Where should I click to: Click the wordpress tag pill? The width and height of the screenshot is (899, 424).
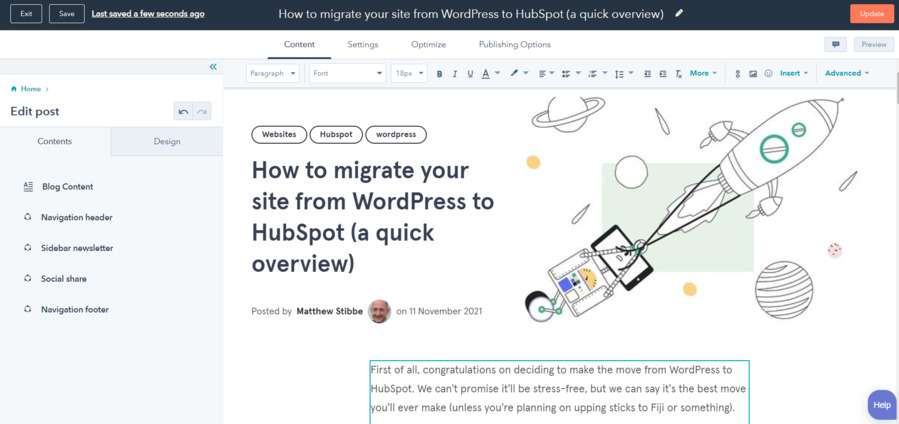396,135
